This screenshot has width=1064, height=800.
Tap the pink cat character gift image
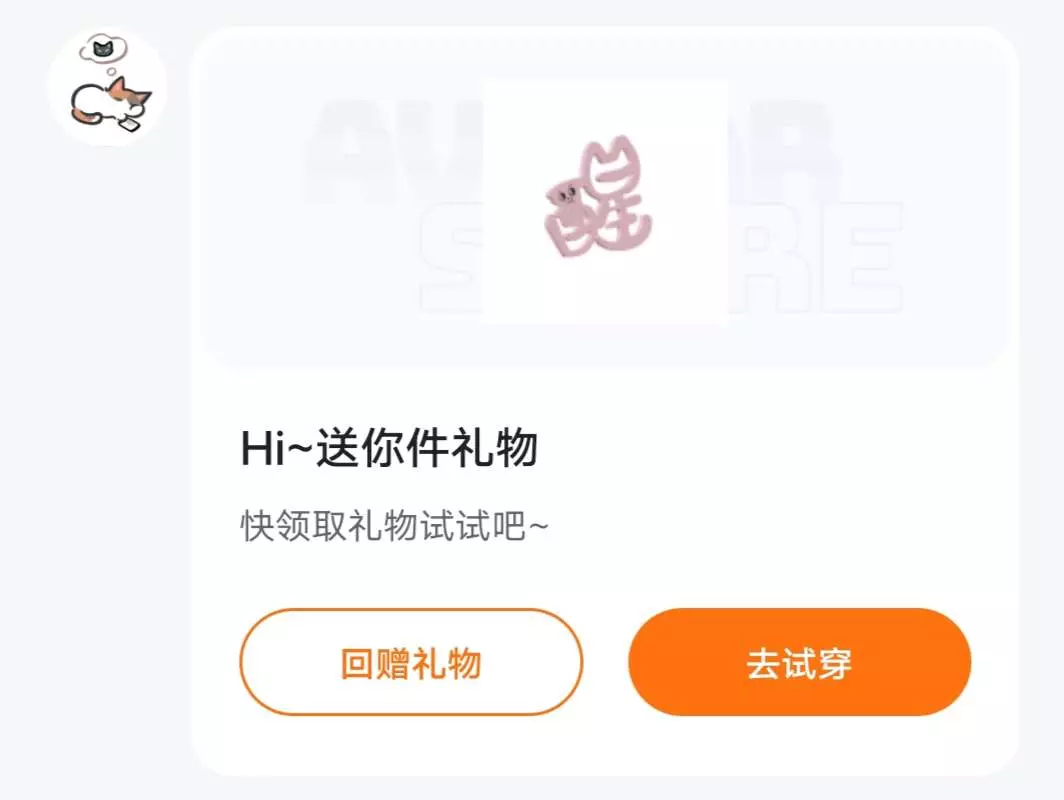[x=598, y=198]
